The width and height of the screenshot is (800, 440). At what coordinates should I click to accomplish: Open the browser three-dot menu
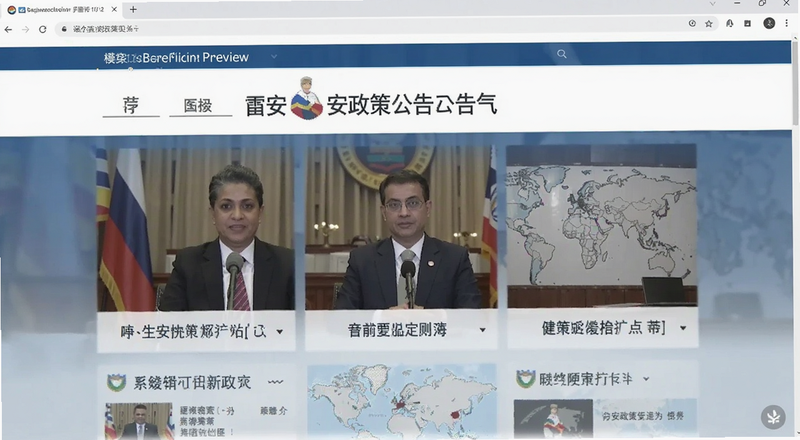pos(787,23)
